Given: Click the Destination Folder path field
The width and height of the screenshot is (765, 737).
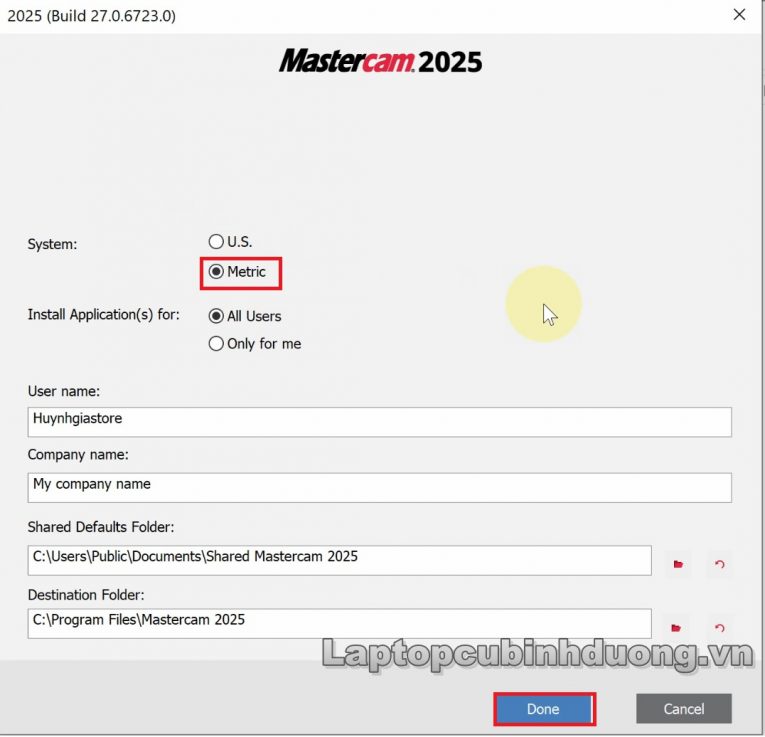Looking at the screenshot, I should pos(339,623).
